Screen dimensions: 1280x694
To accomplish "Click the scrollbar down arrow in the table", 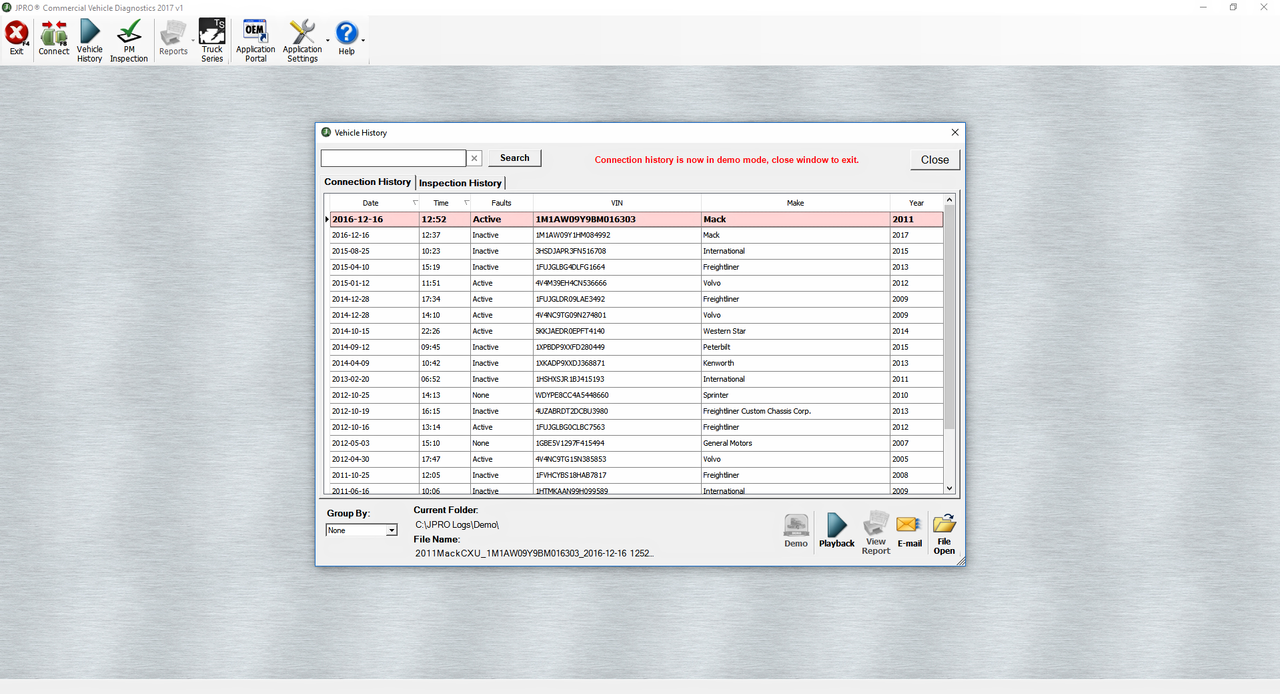I will click(x=950, y=488).
